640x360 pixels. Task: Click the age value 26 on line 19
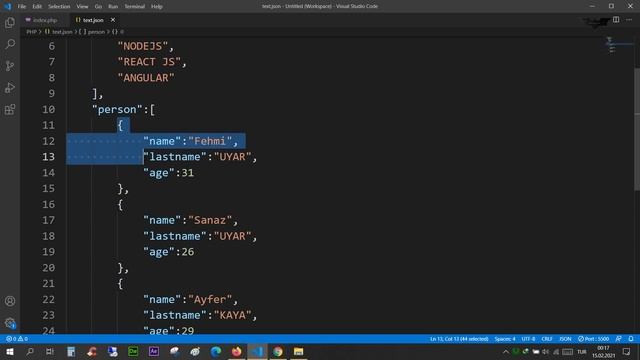188,252
